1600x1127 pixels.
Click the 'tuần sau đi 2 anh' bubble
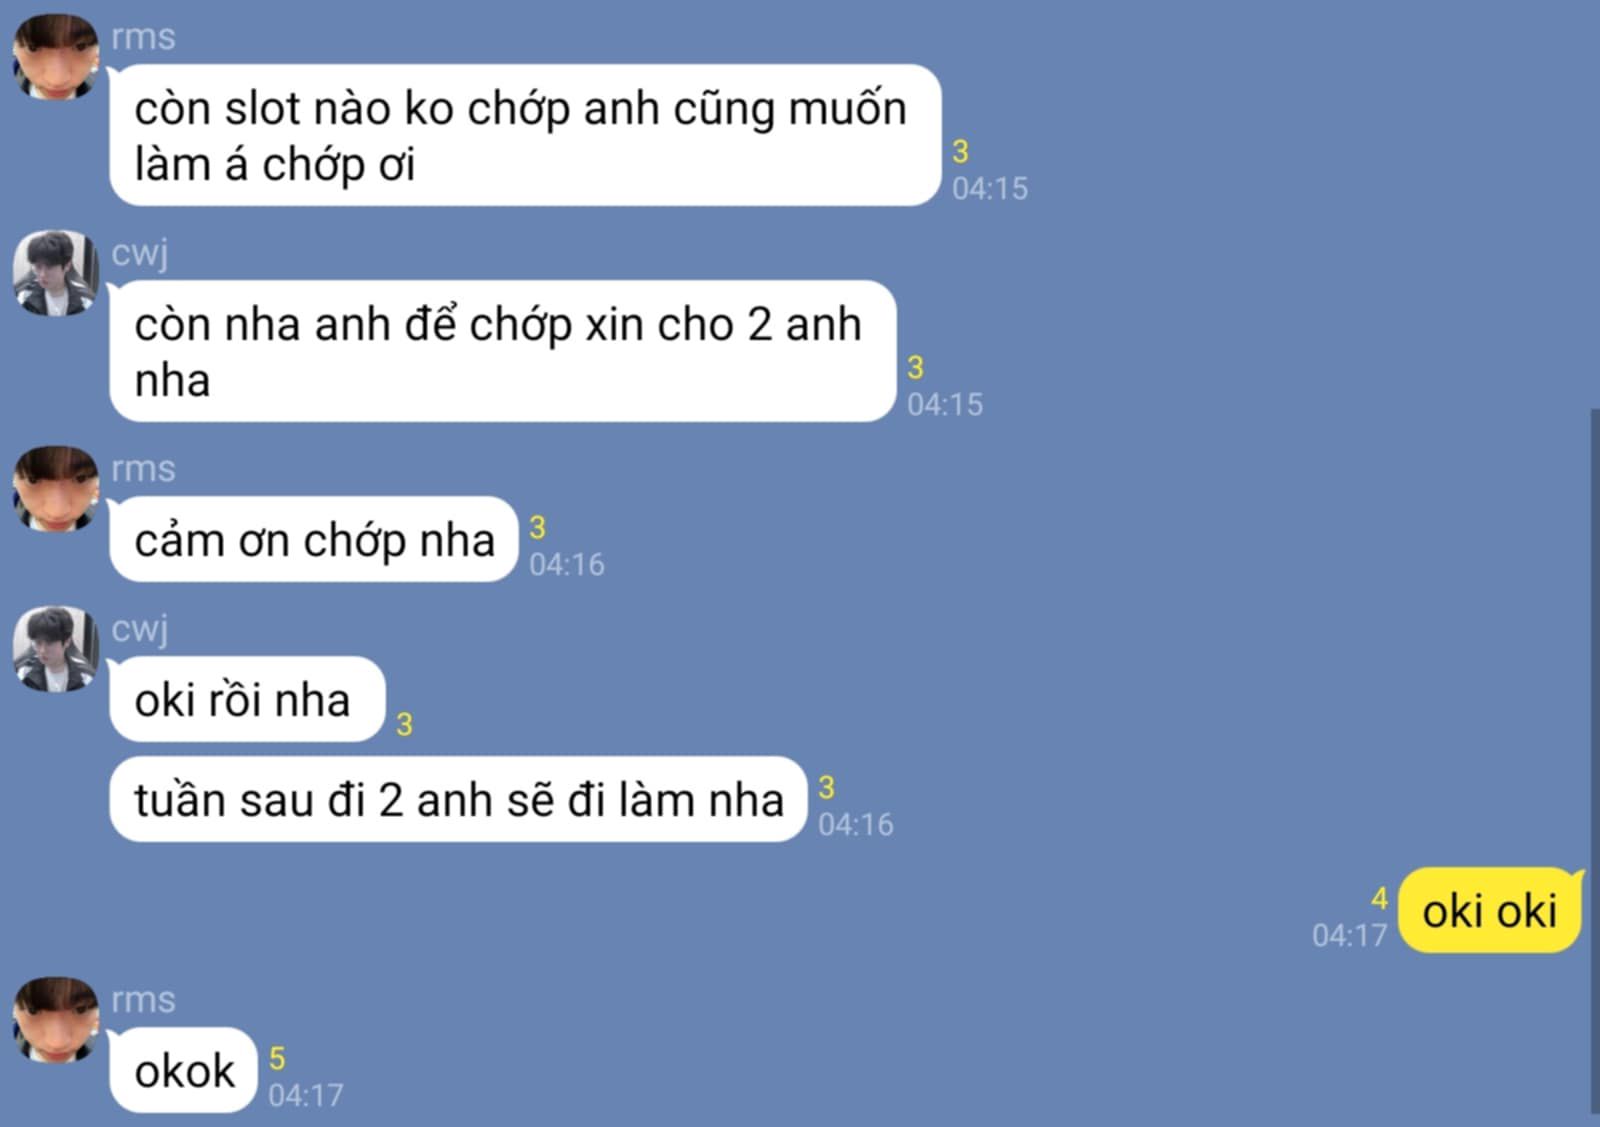click(458, 799)
